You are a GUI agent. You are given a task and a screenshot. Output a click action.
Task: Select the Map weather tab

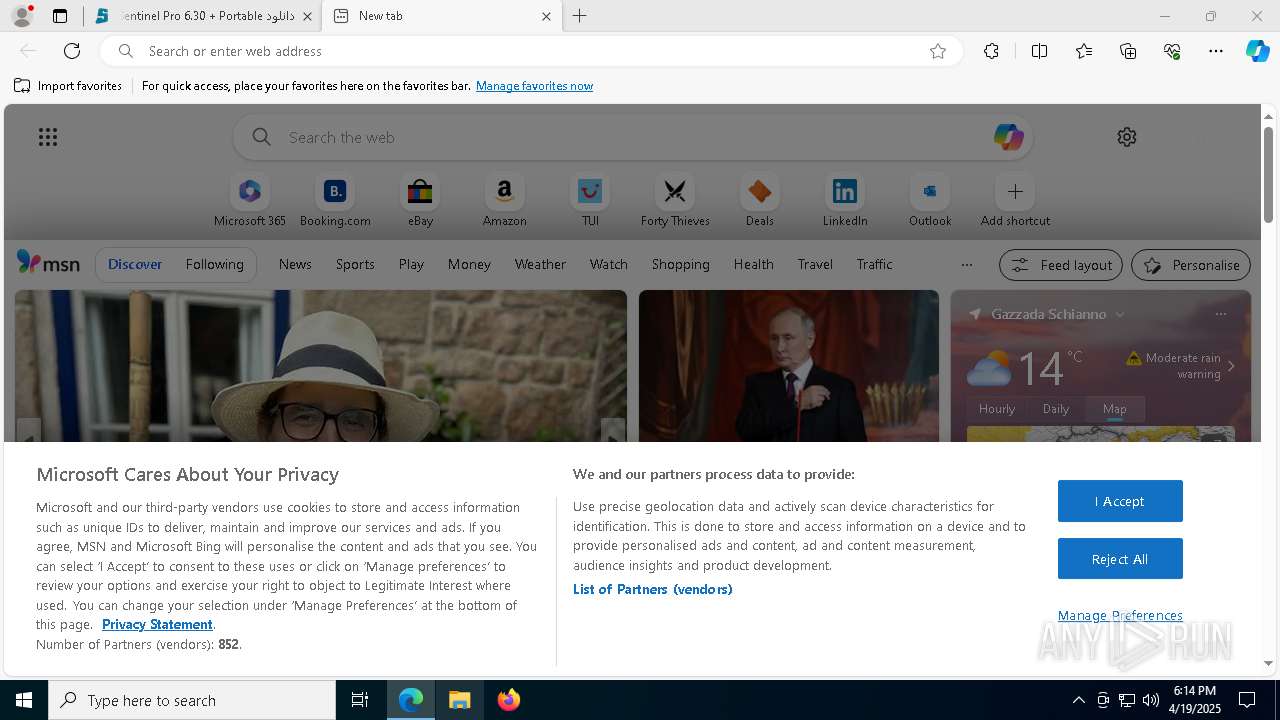point(1115,408)
